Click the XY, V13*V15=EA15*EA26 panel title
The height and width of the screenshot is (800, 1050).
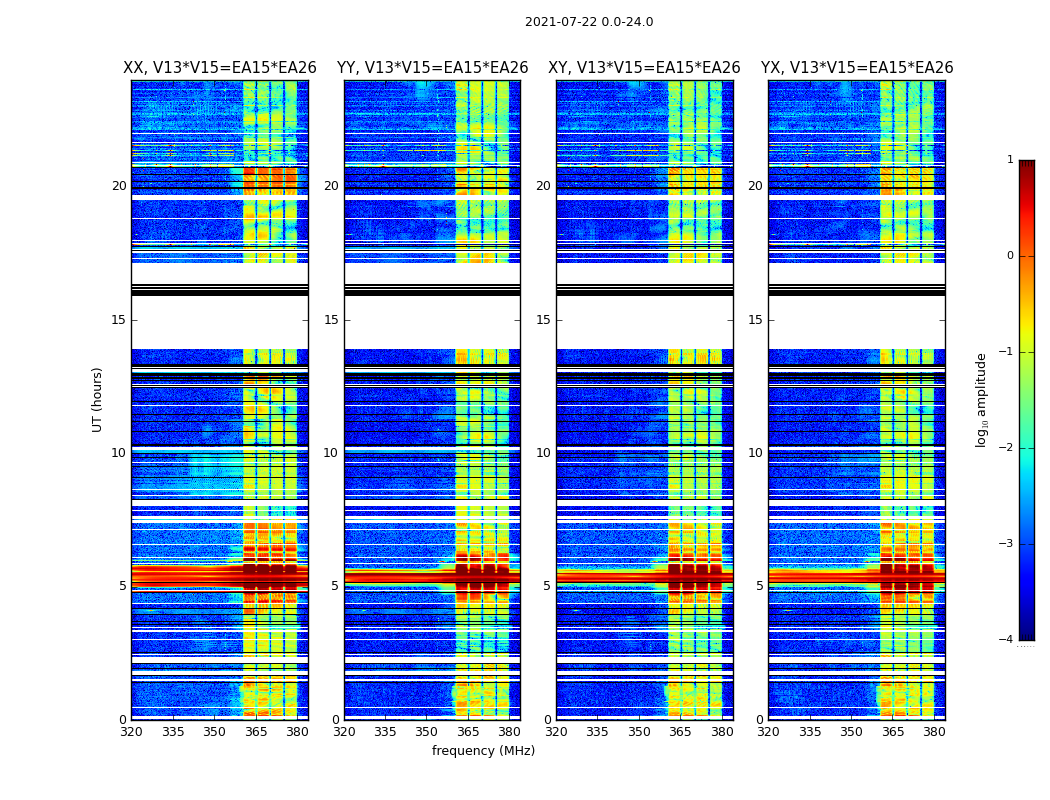644,68
